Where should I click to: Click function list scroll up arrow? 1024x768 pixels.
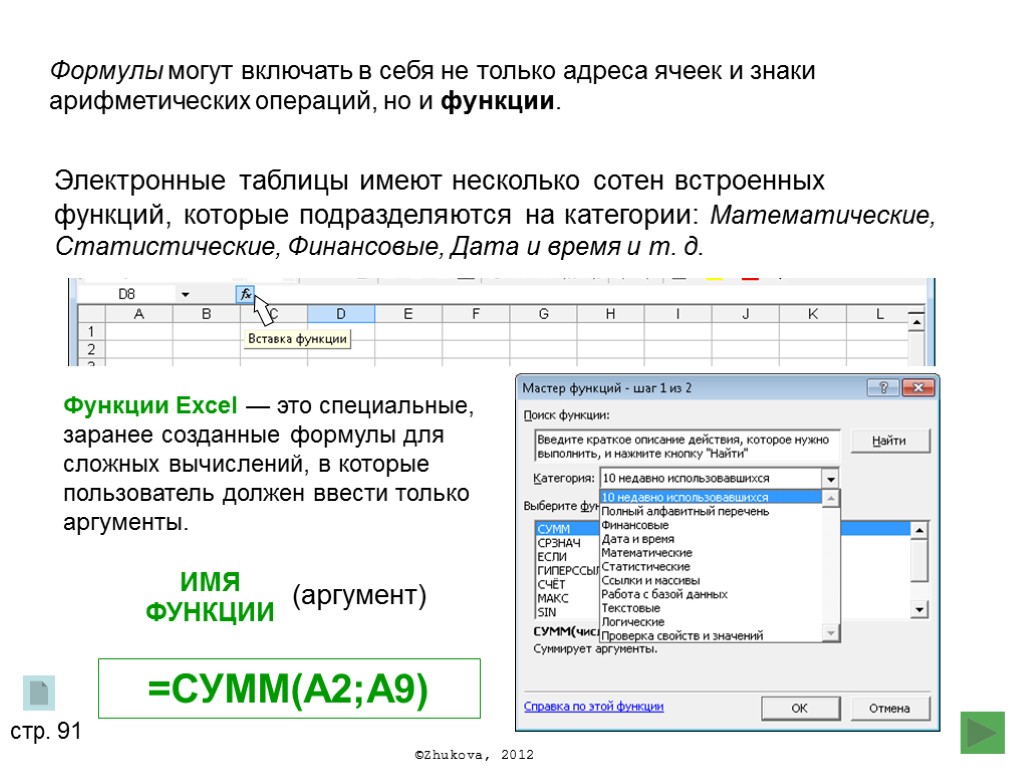tap(920, 530)
